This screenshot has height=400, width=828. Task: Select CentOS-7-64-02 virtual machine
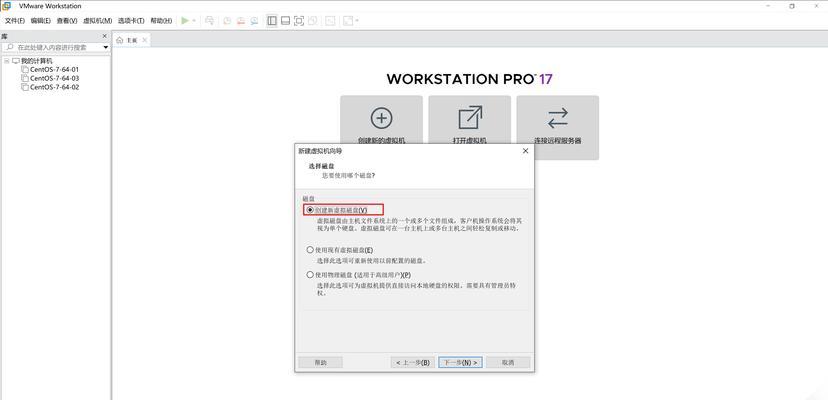[54, 87]
